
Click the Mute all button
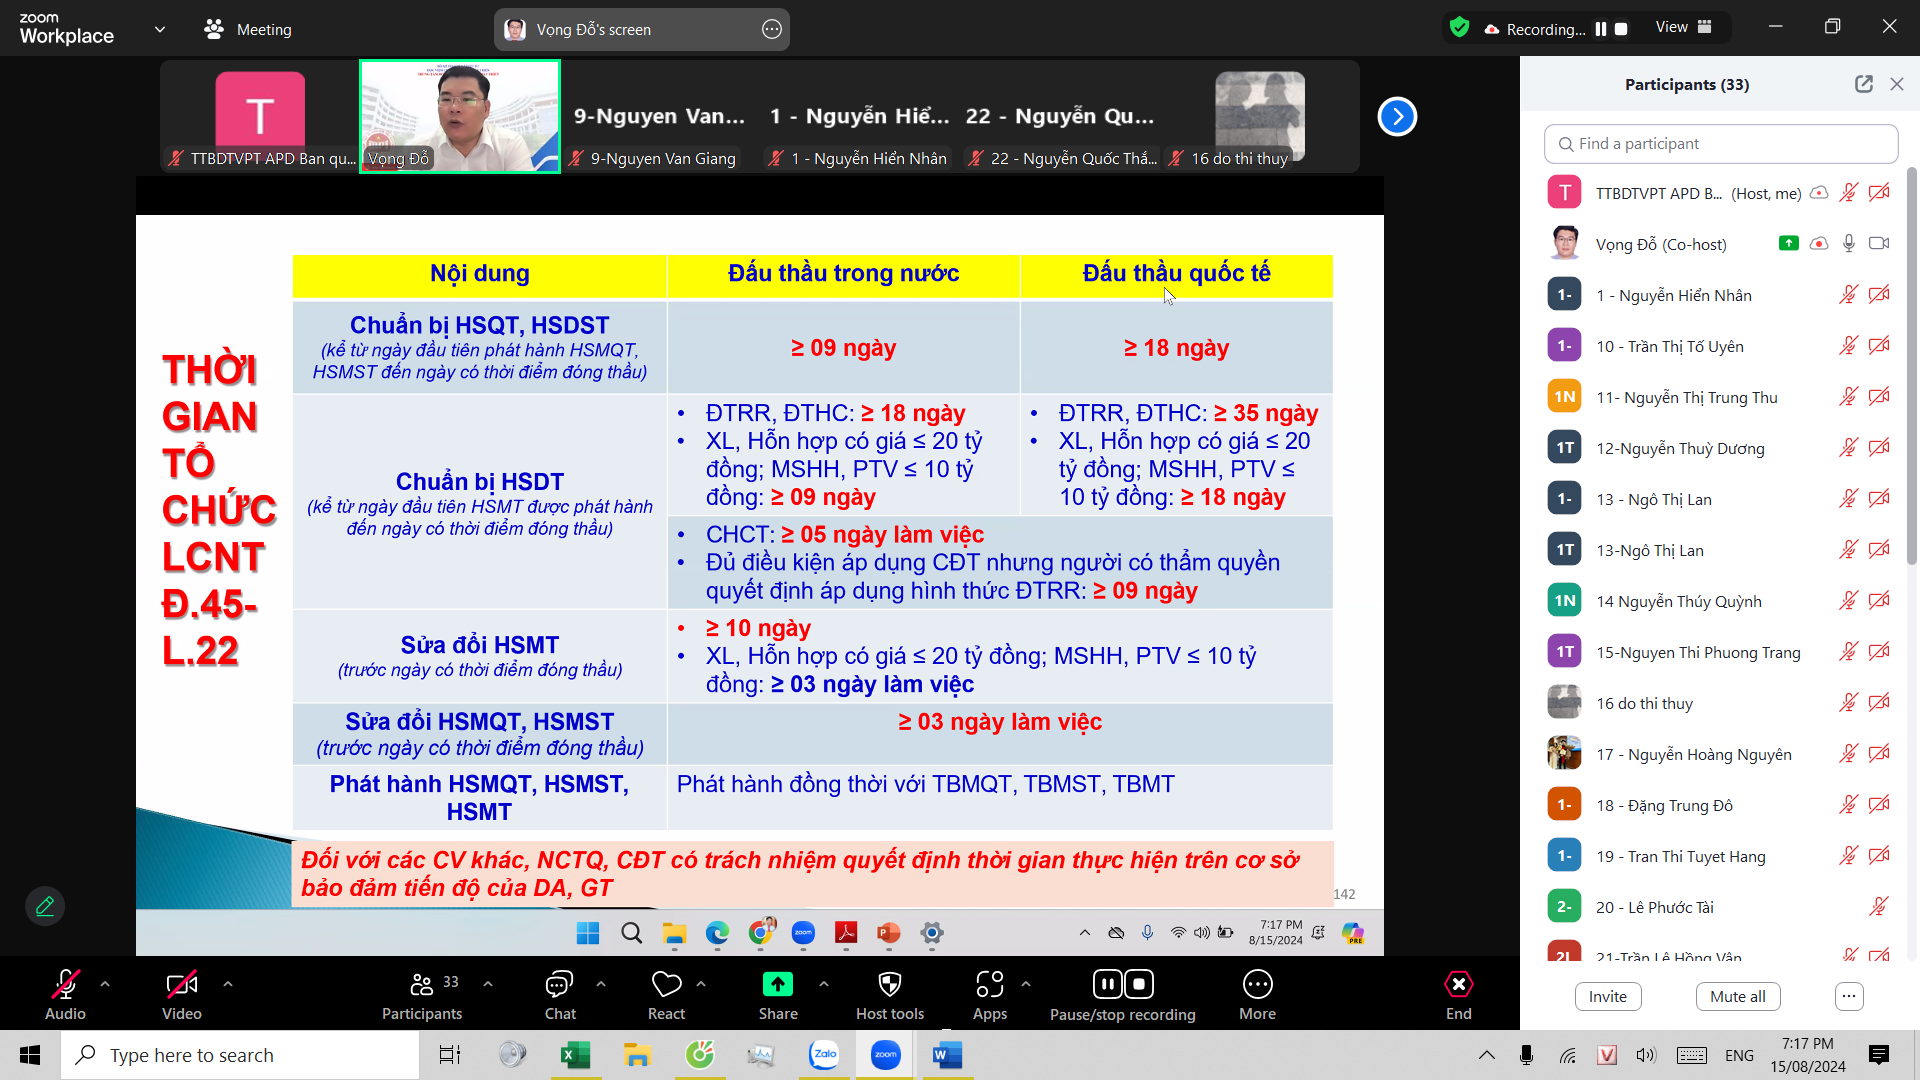pyautogui.click(x=1737, y=996)
